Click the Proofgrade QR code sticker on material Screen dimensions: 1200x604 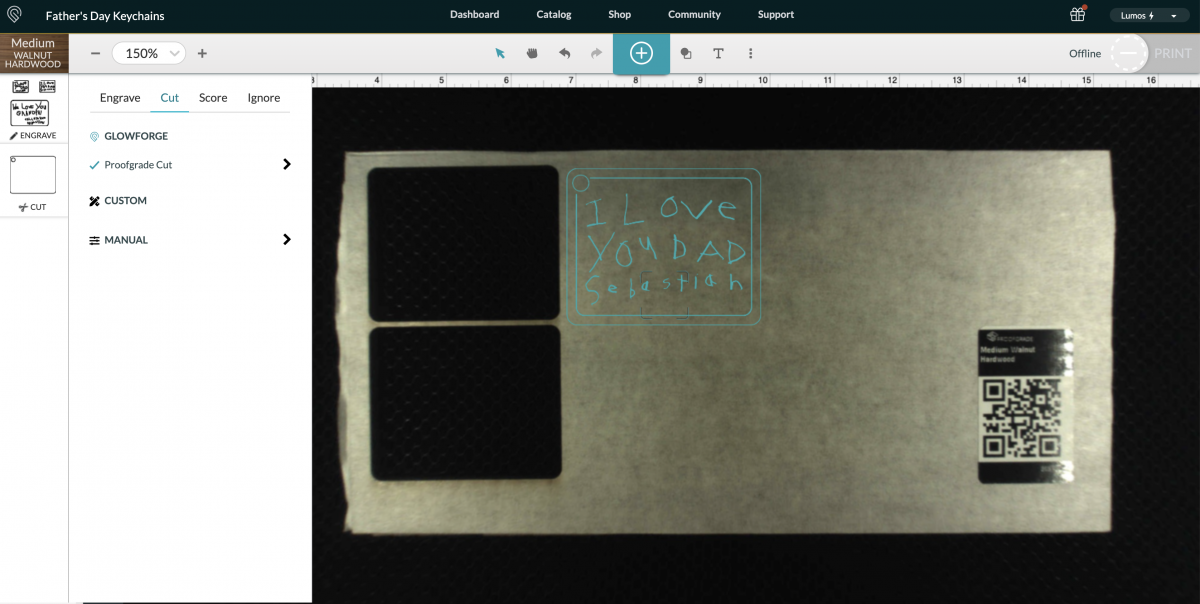[1025, 405]
